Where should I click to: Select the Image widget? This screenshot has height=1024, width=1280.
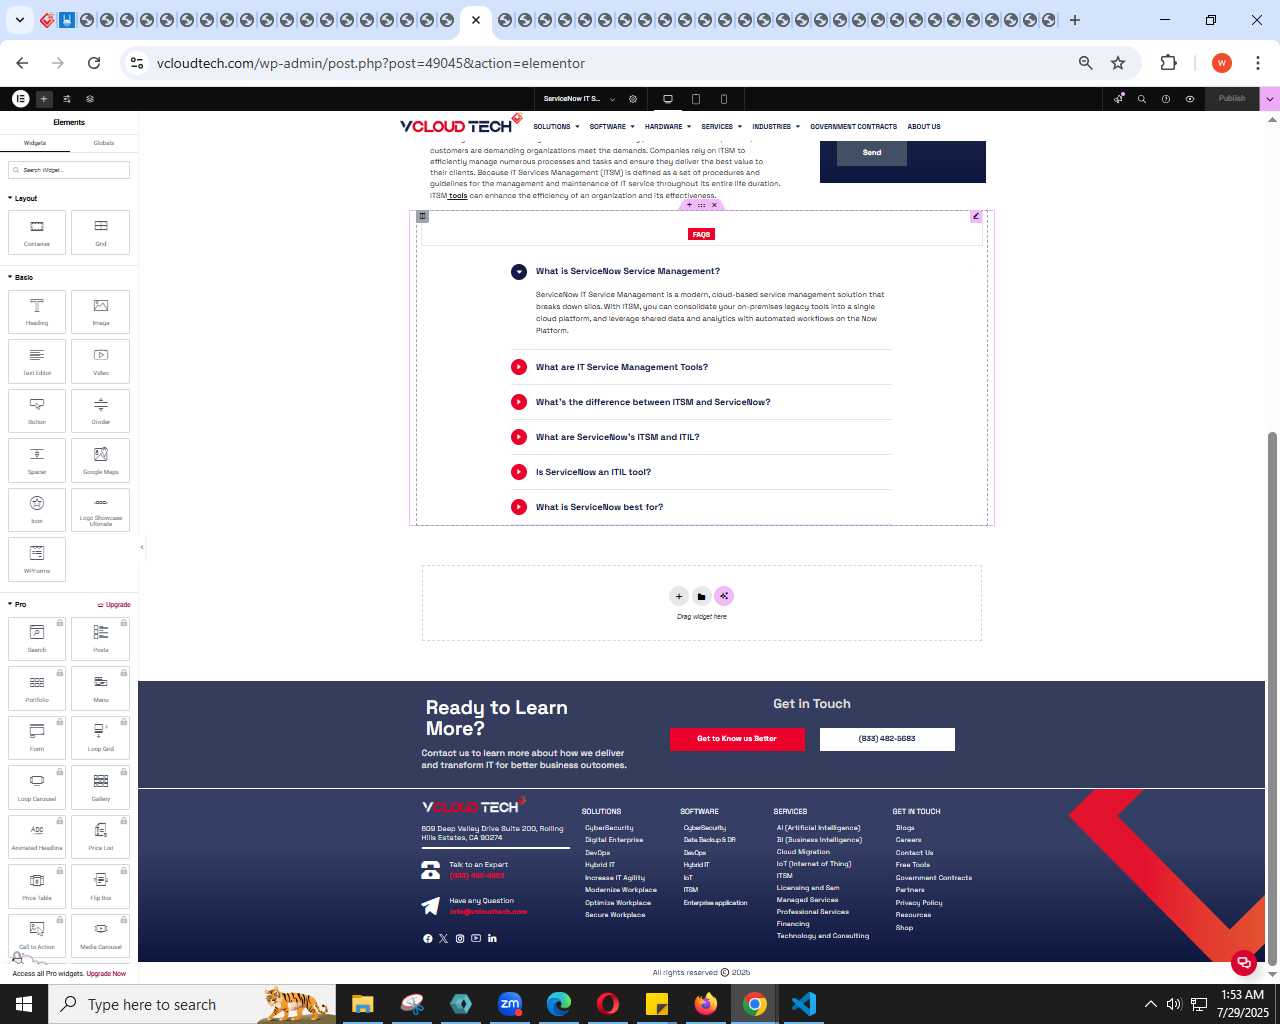(x=101, y=311)
